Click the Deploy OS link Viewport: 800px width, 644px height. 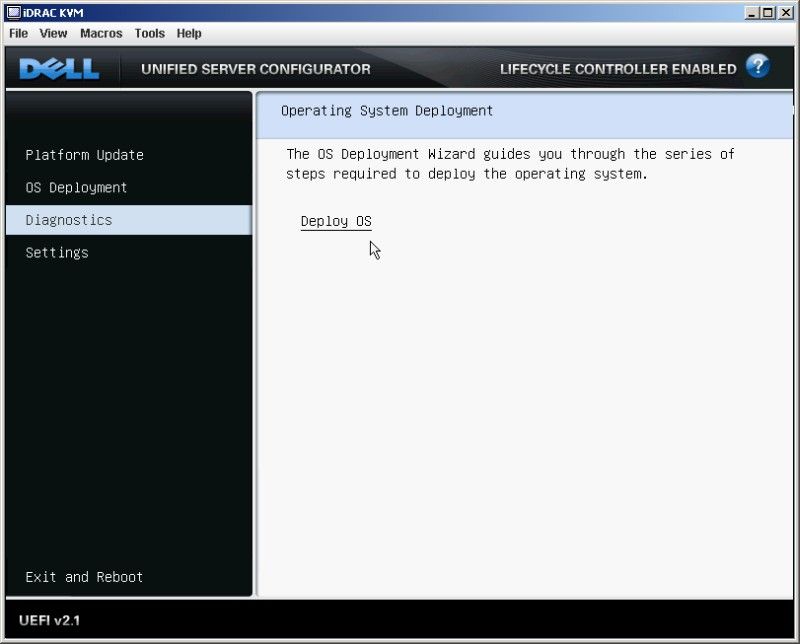pos(336,222)
